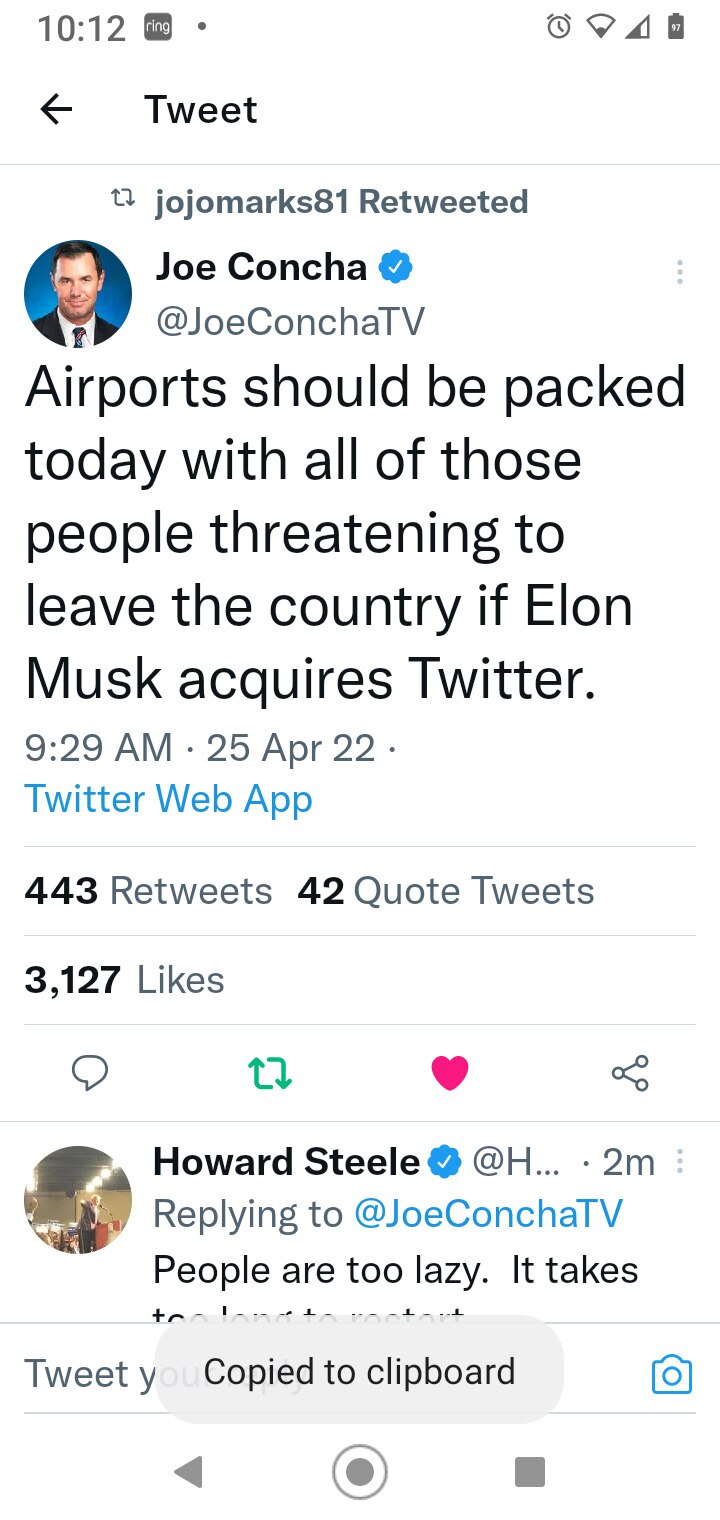The width and height of the screenshot is (720, 1520).
Task: Open the three-dot menu on Joe Concha's tweet
Action: pyautogui.click(x=679, y=271)
